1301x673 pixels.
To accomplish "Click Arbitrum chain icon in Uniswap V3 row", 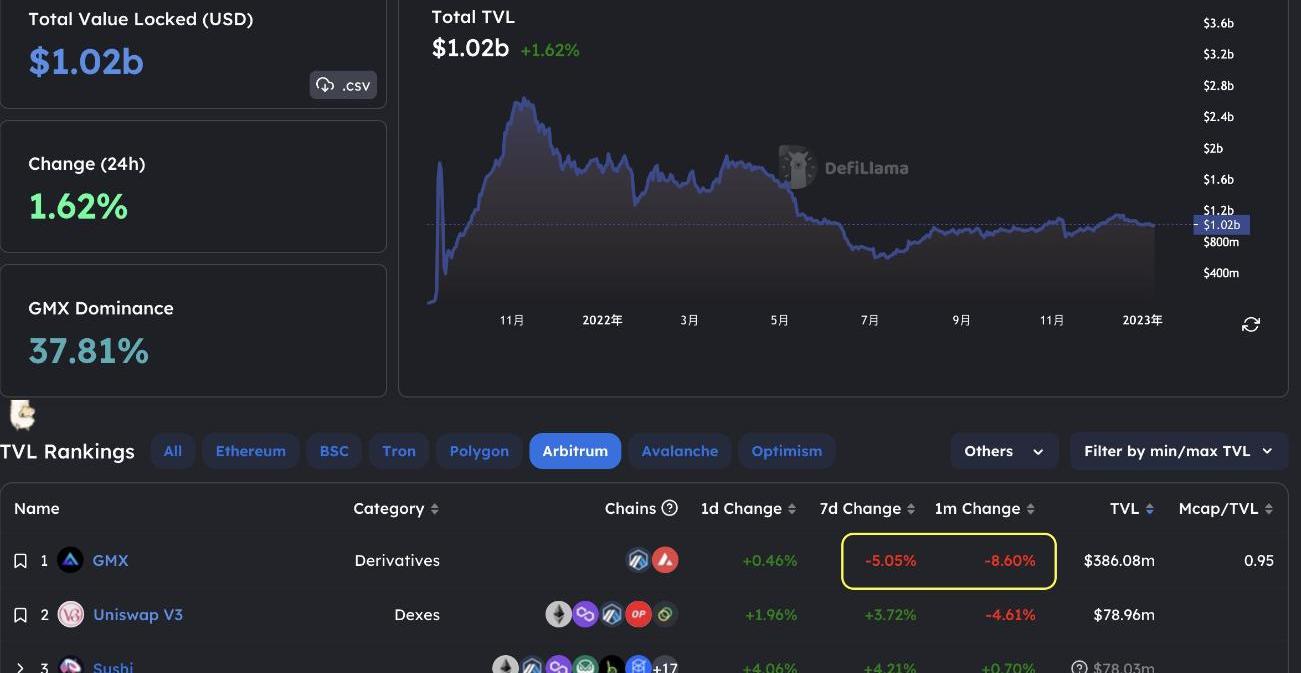I will tap(612, 614).
